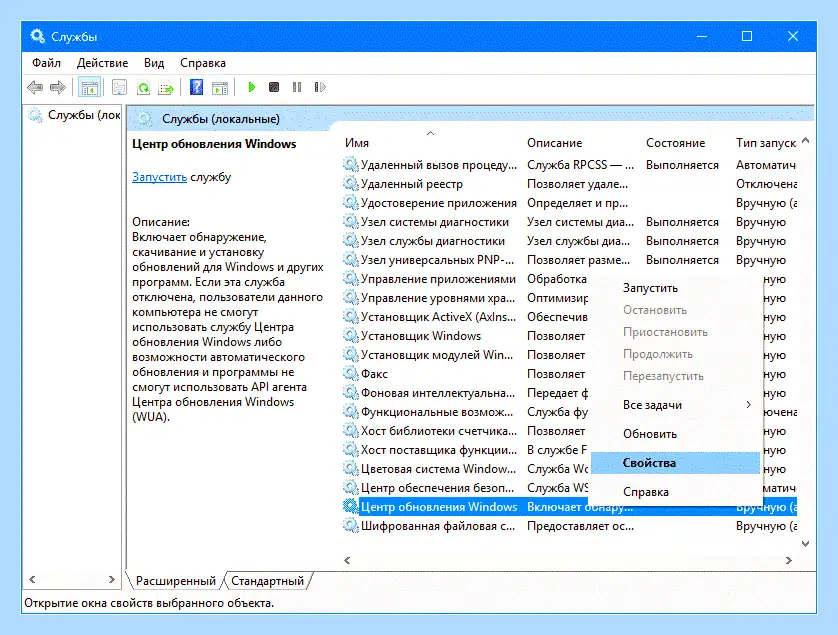Click the Restart service toolbar icon
This screenshot has height=635, width=838.
tap(320, 87)
